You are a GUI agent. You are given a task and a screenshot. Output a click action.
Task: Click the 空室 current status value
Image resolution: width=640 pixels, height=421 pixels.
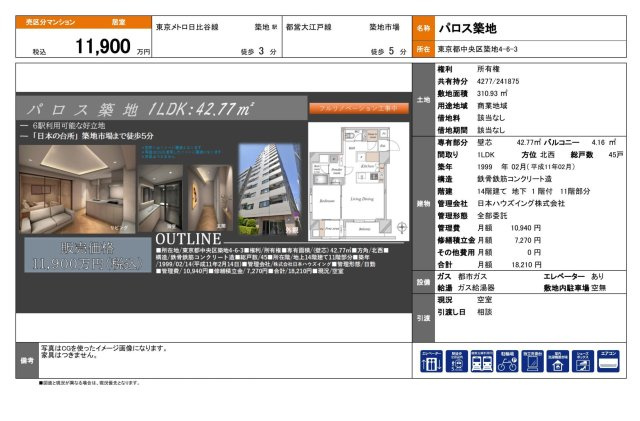point(484,300)
